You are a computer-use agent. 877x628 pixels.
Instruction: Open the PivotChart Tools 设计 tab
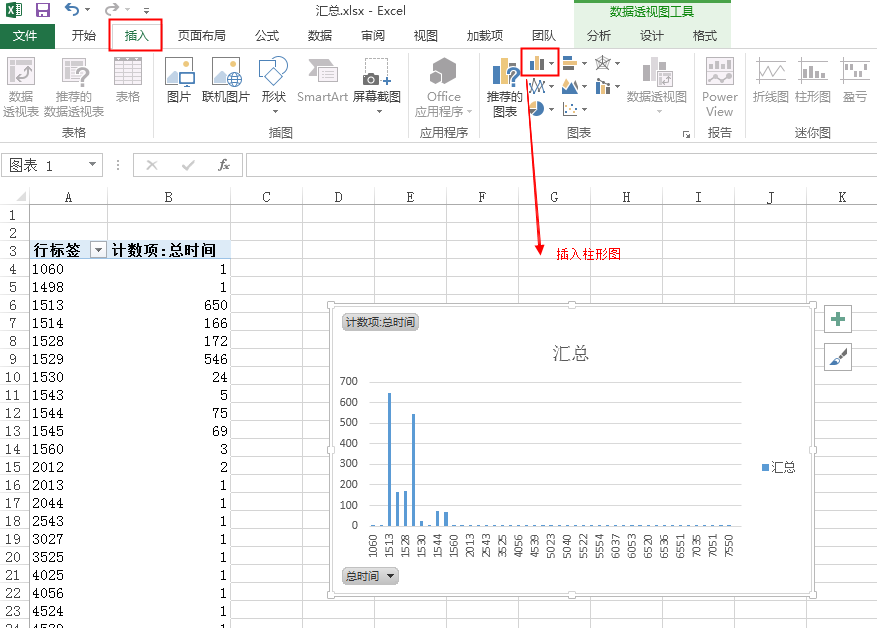coord(651,35)
